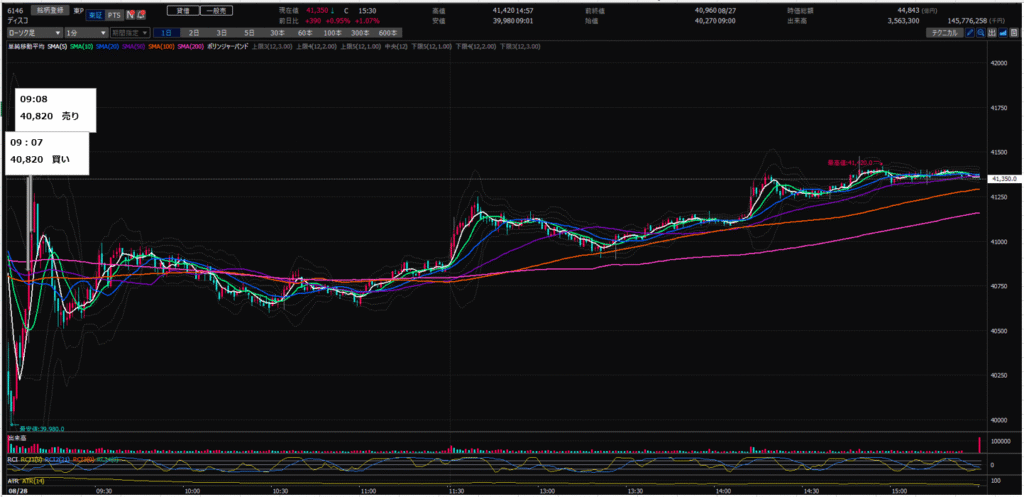The image size is (1024, 497).
Task: Click the 14:00 time axis label
Action: (x=722, y=491)
